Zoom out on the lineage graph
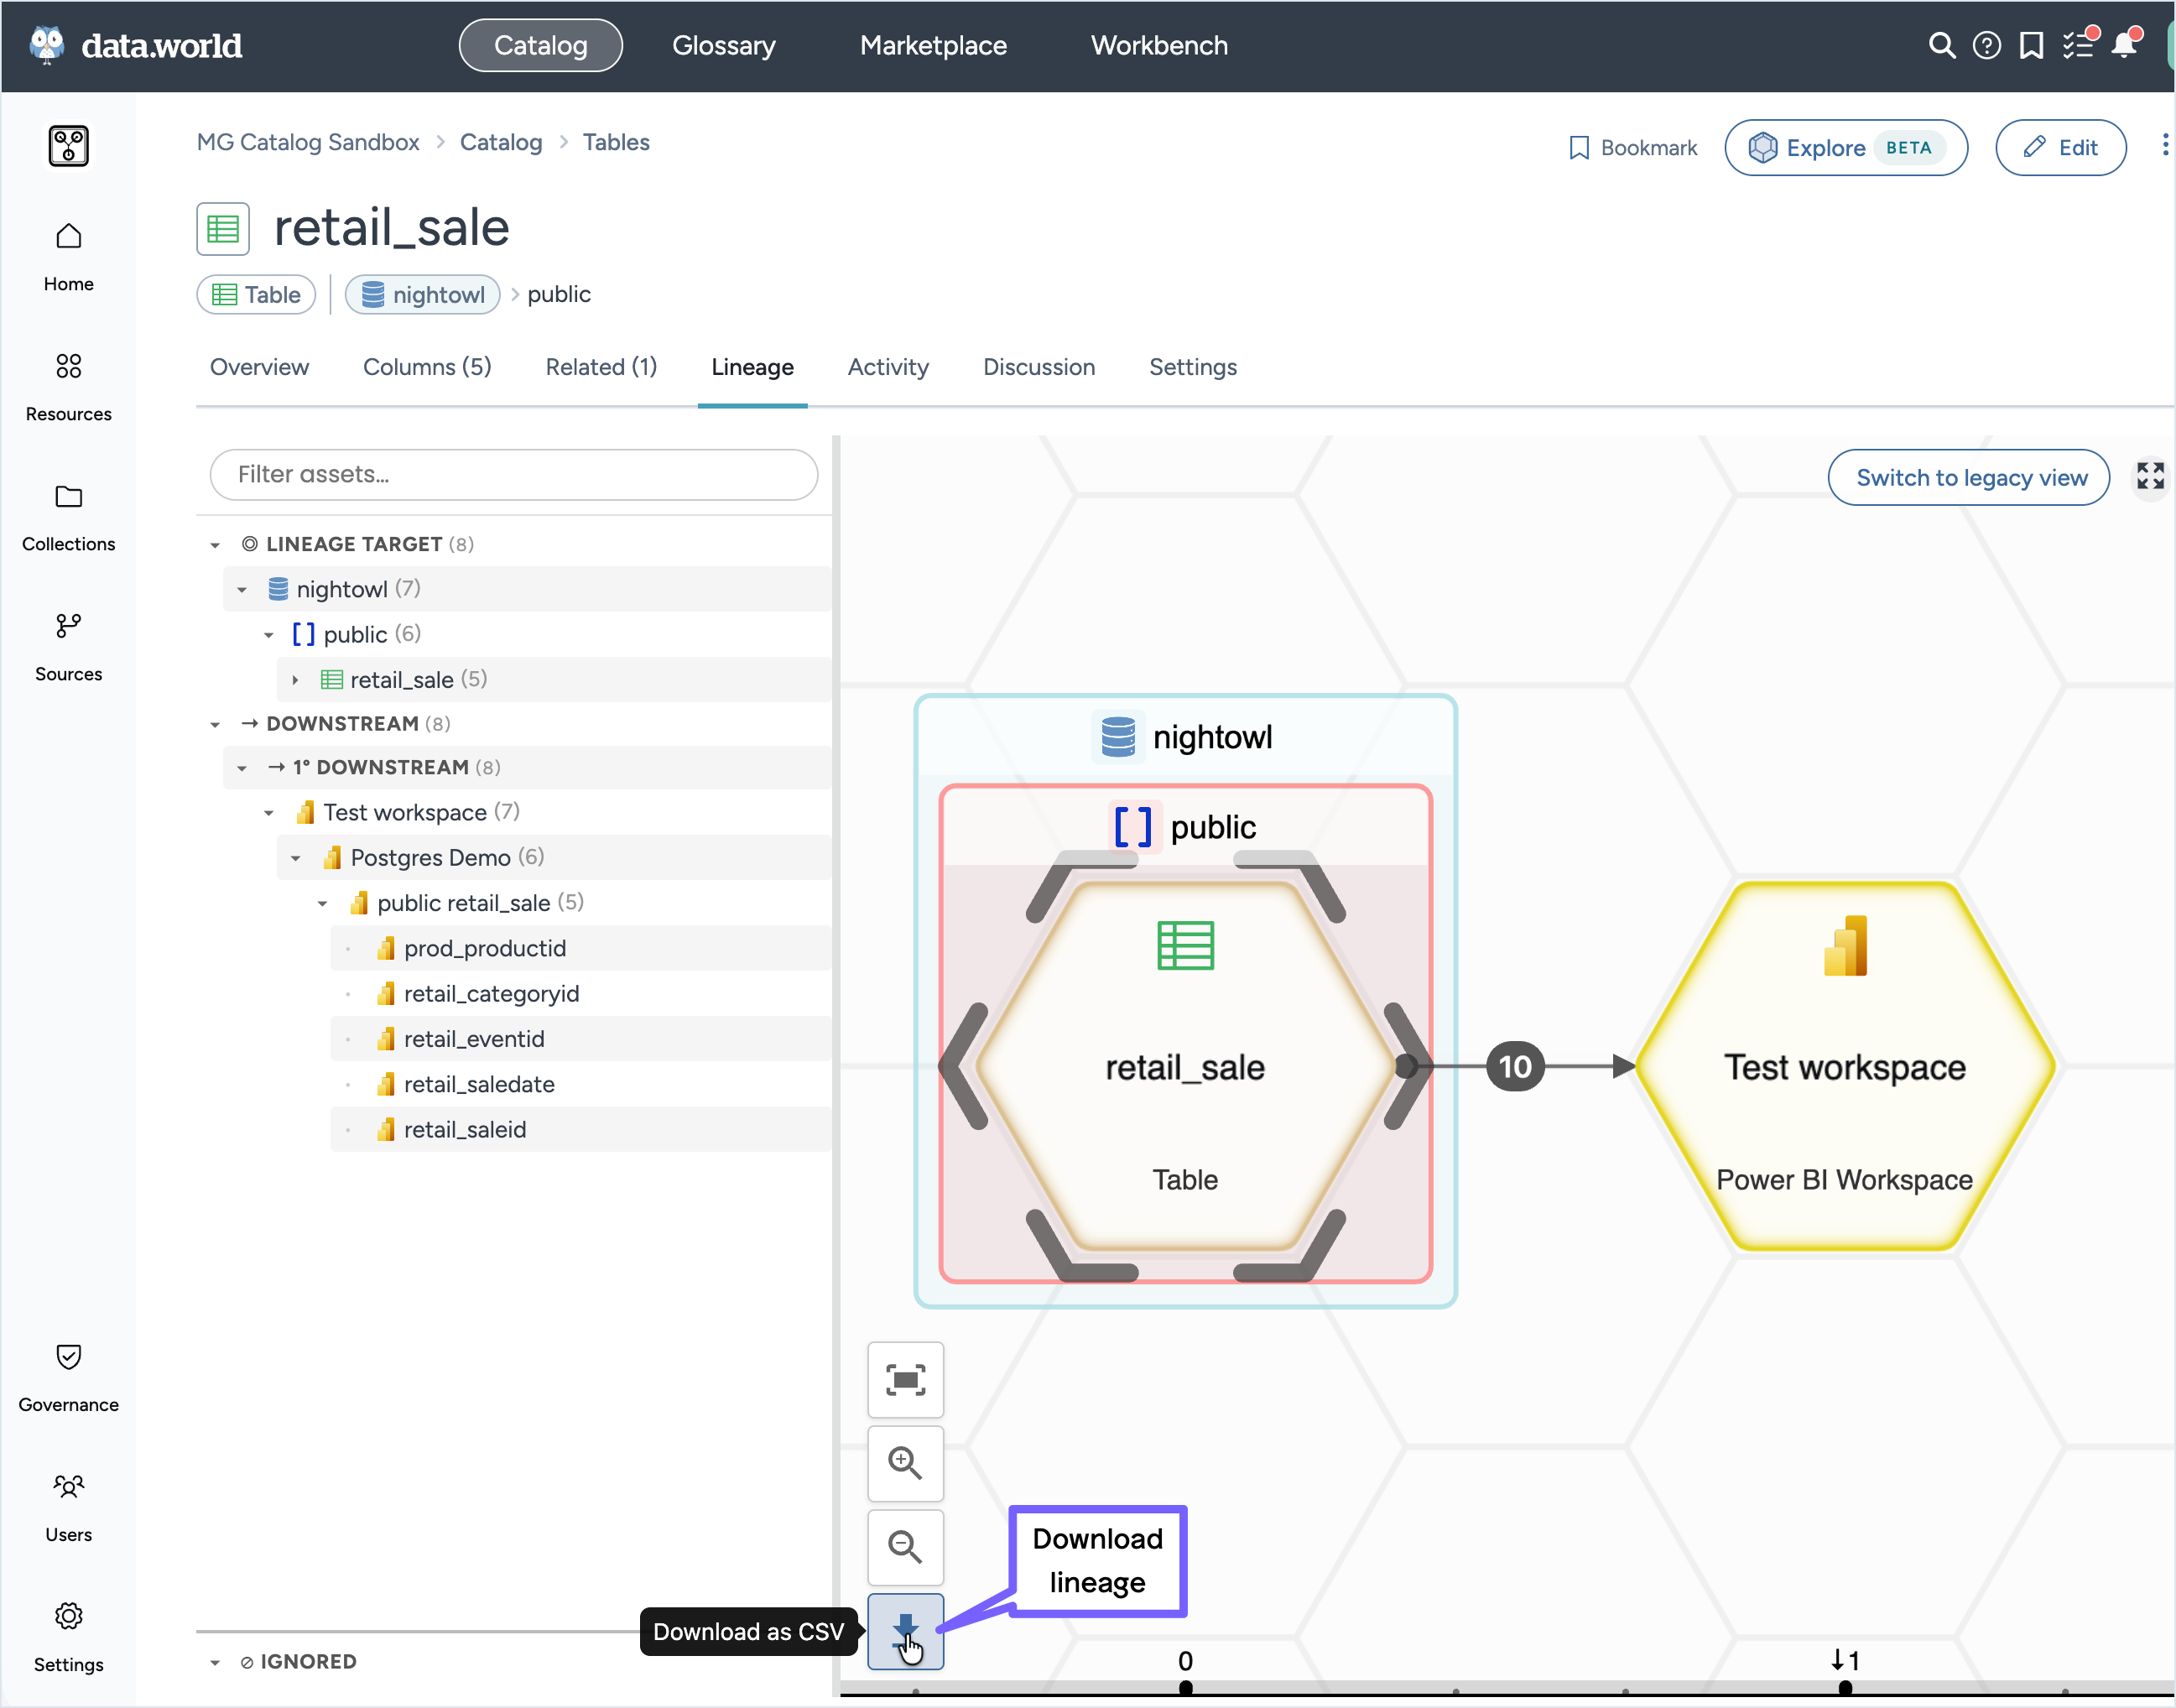2176x1708 pixels. tap(905, 1547)
